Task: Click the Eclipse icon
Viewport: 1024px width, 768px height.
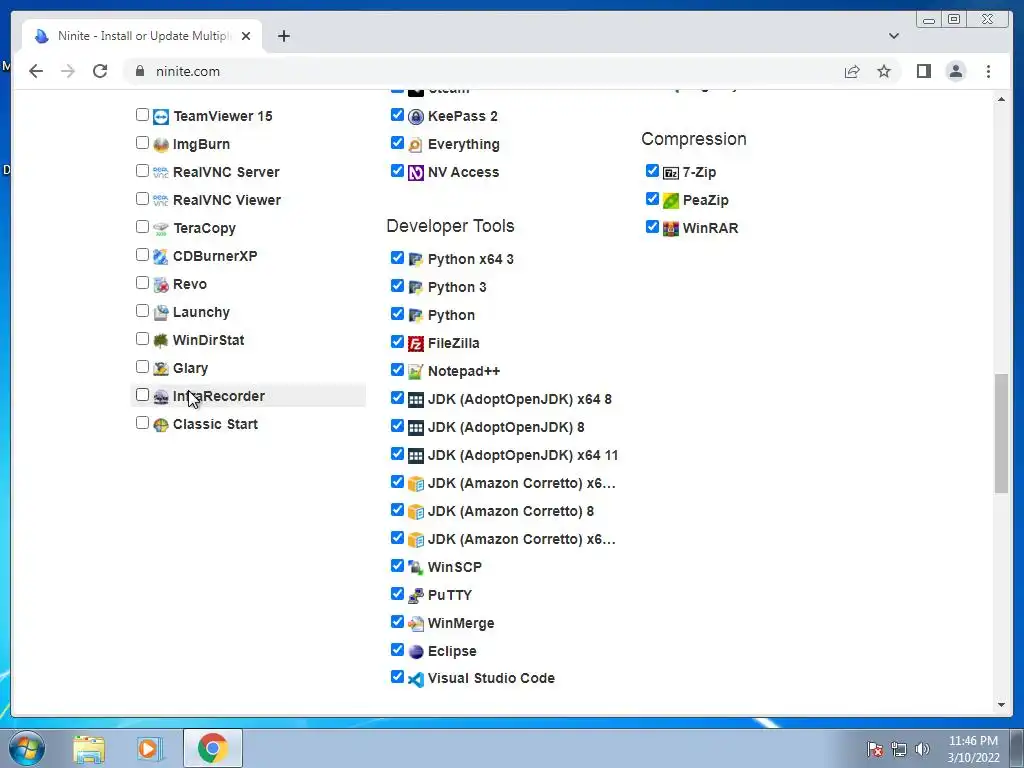Action: pyautogui.click(x=416, y=652)
